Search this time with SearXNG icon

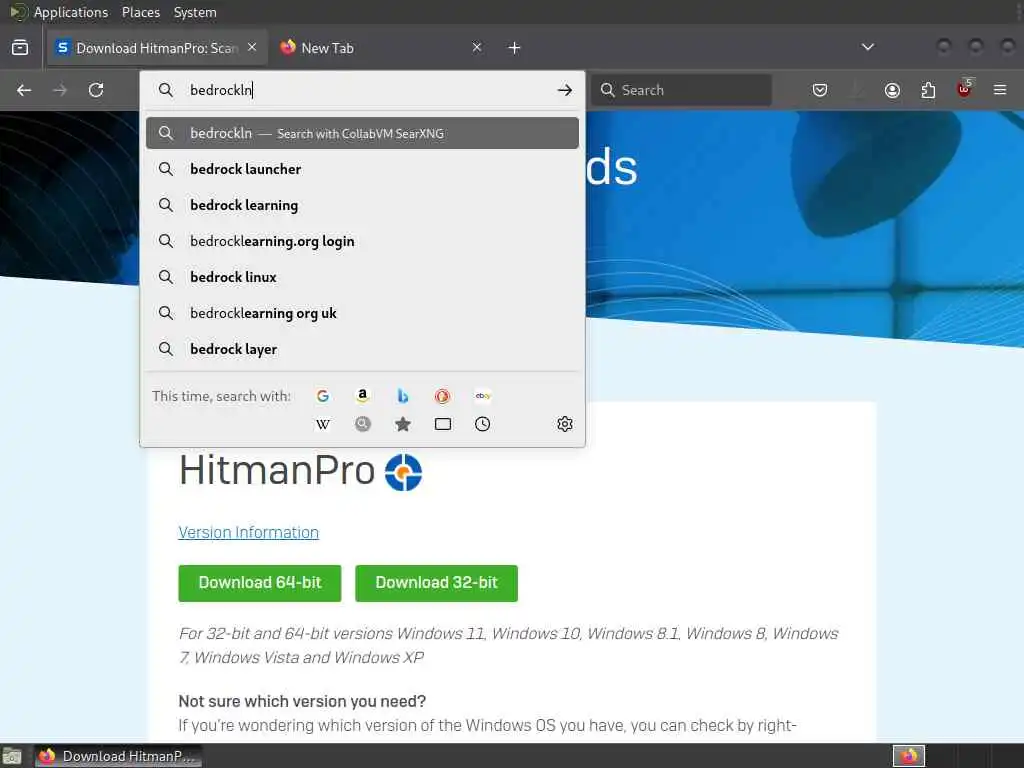(362, 424)
